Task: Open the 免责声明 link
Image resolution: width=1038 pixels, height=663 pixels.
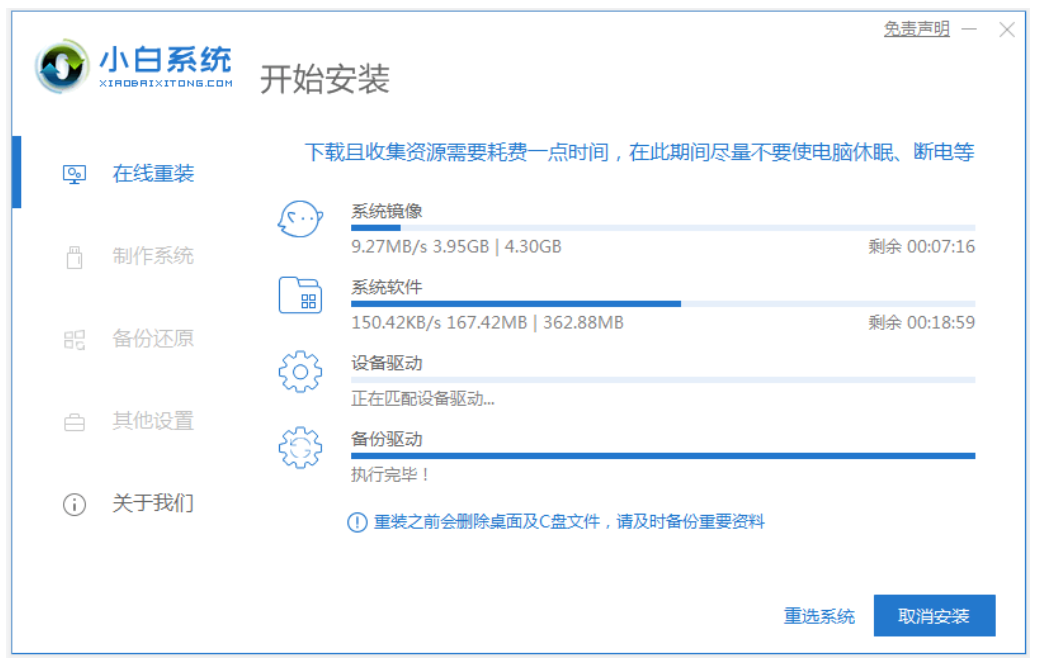Action: click(916, 29)
